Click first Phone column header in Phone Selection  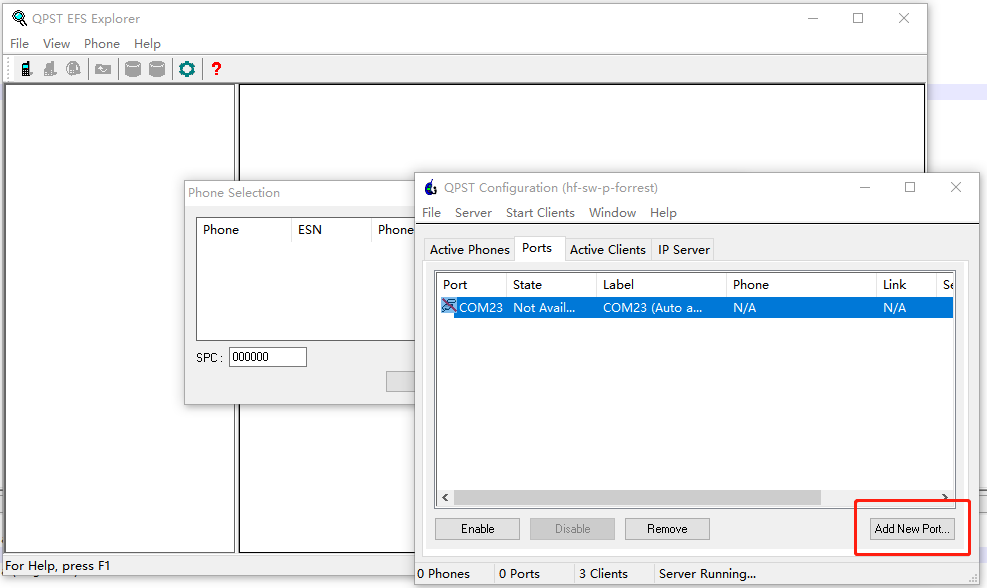pyautogui.click(x=244, y=230)
